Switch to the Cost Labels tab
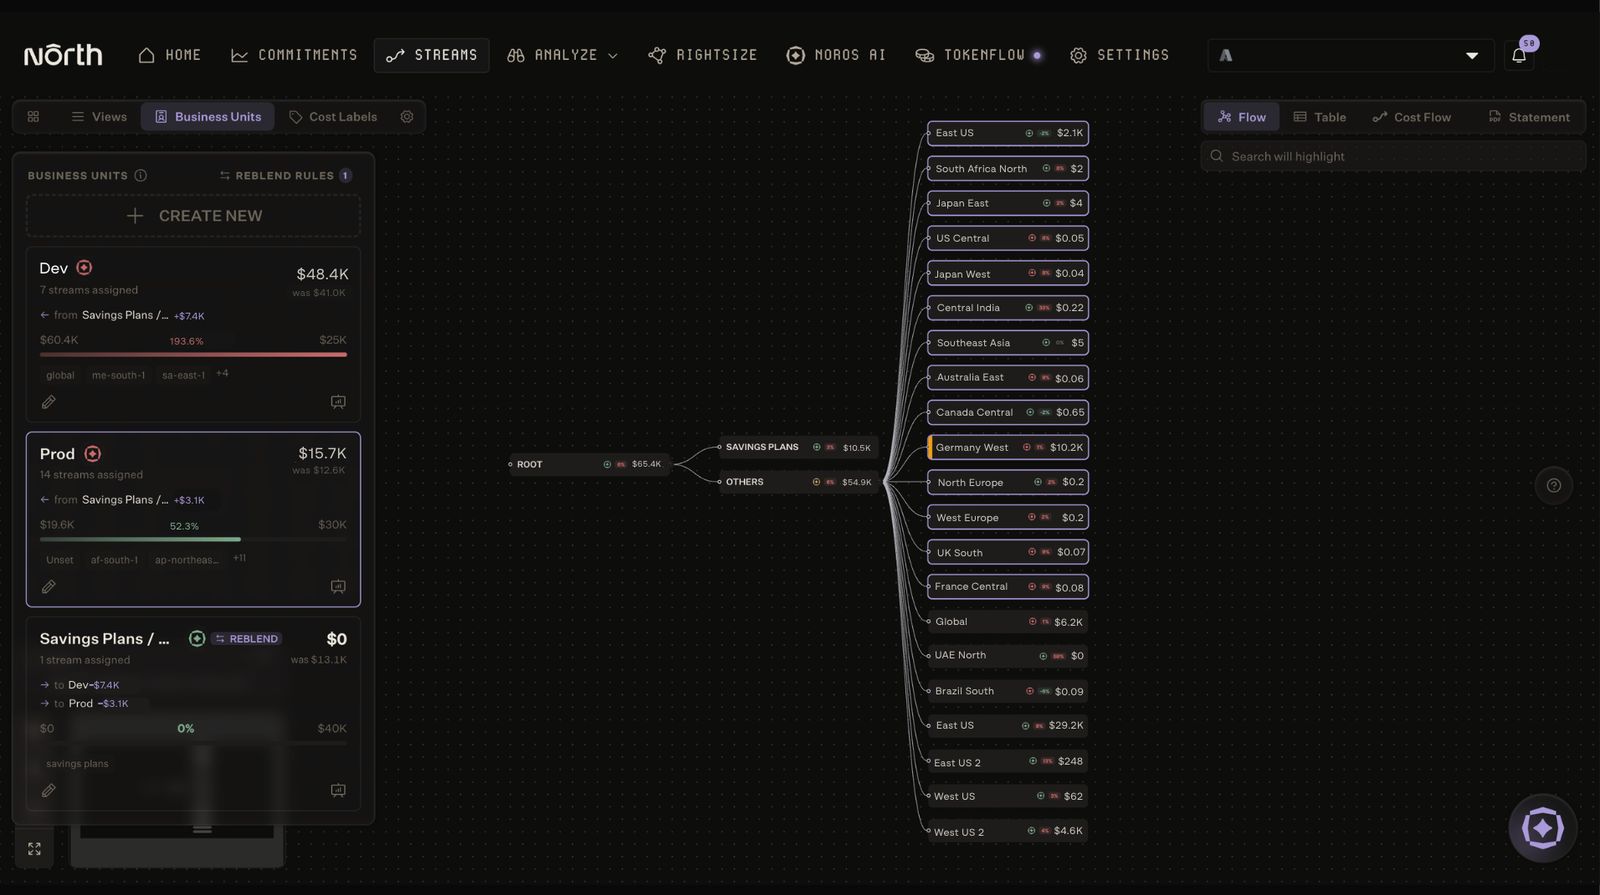This screenshot has height=895, width=1600. [333, 117]
